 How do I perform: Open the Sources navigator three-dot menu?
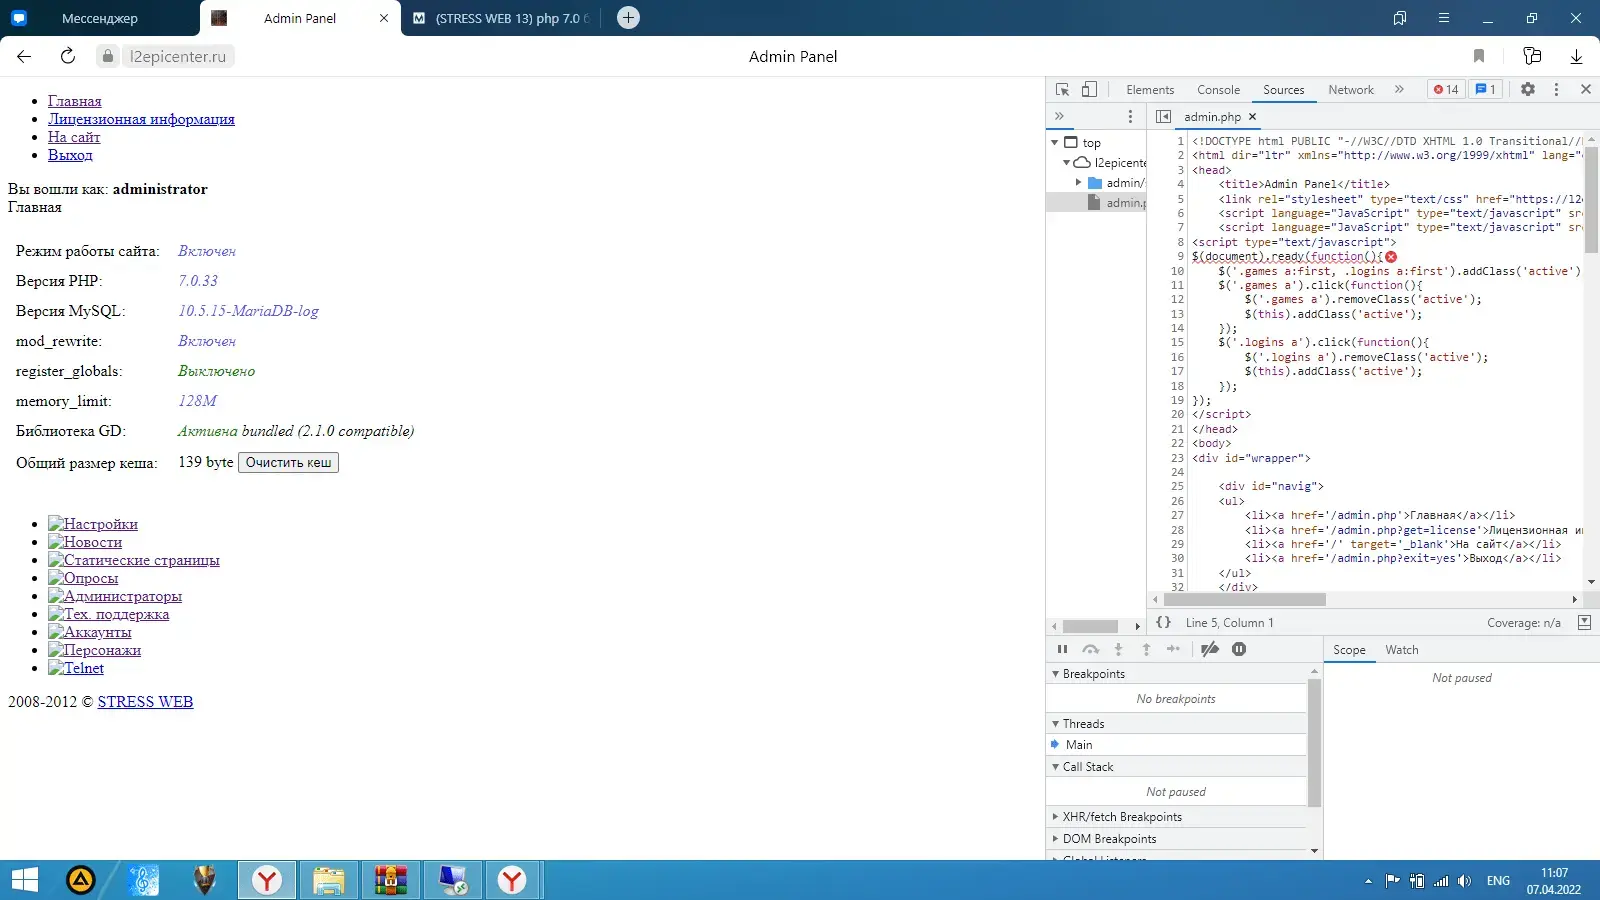1130,116
